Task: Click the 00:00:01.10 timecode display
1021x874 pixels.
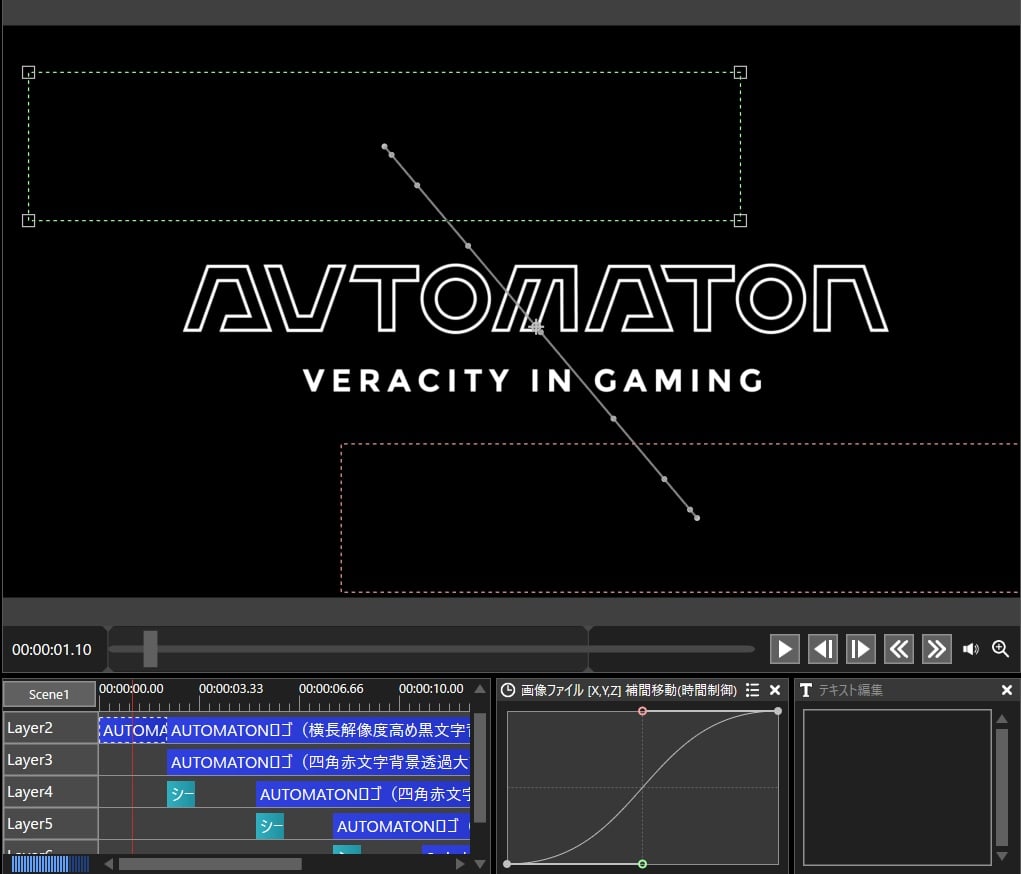Action: [x=52, y=649]
